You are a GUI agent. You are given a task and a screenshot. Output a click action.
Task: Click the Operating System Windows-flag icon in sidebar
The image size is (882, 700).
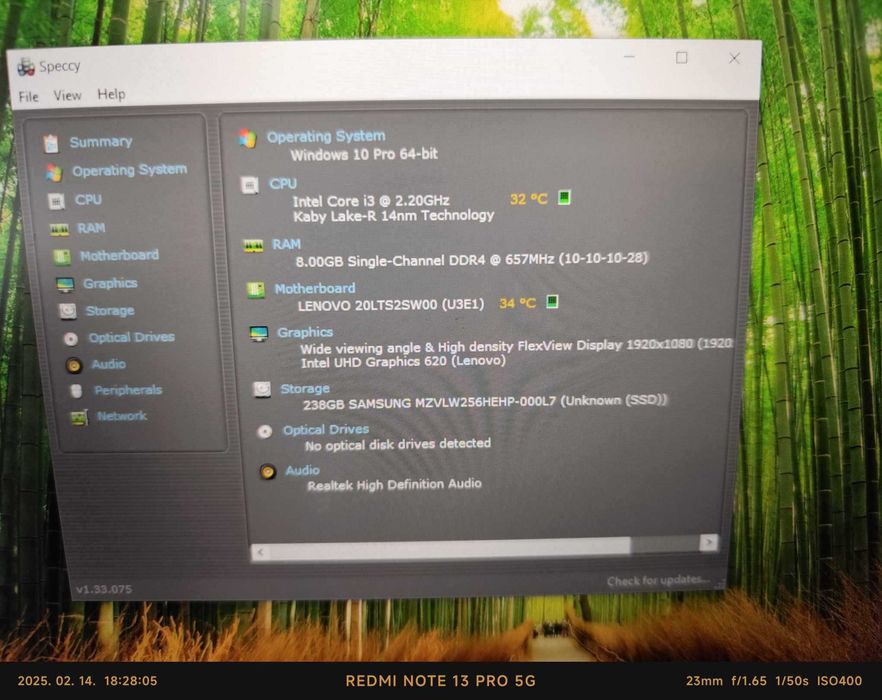[x=54, y=173]
